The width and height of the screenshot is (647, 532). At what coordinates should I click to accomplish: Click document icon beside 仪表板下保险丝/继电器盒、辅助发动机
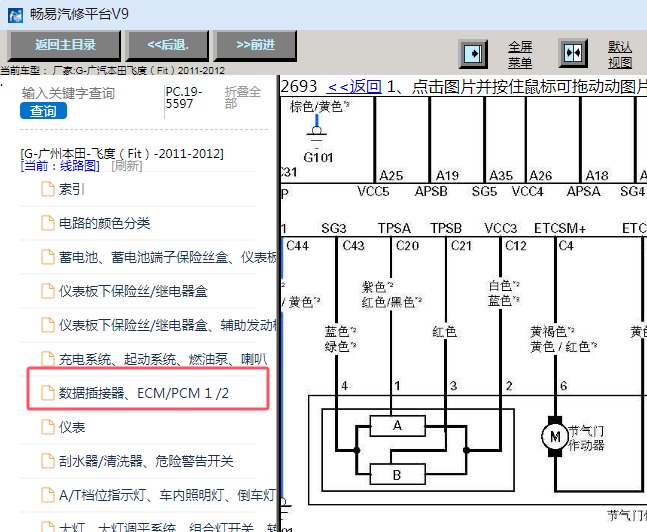click(x=48, y=325)
